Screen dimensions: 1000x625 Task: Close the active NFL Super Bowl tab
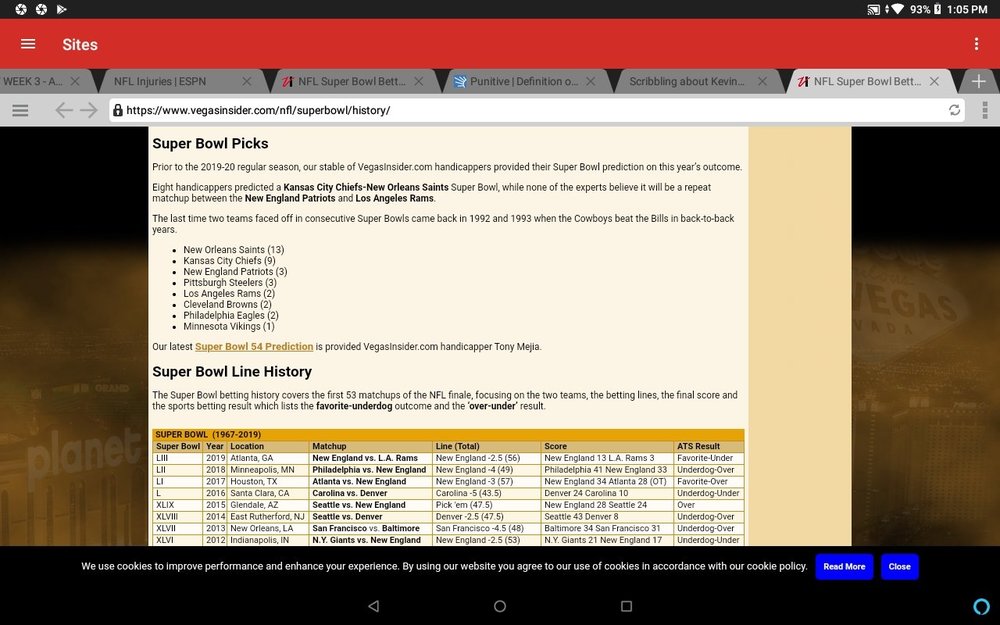(x=934, y=82)
